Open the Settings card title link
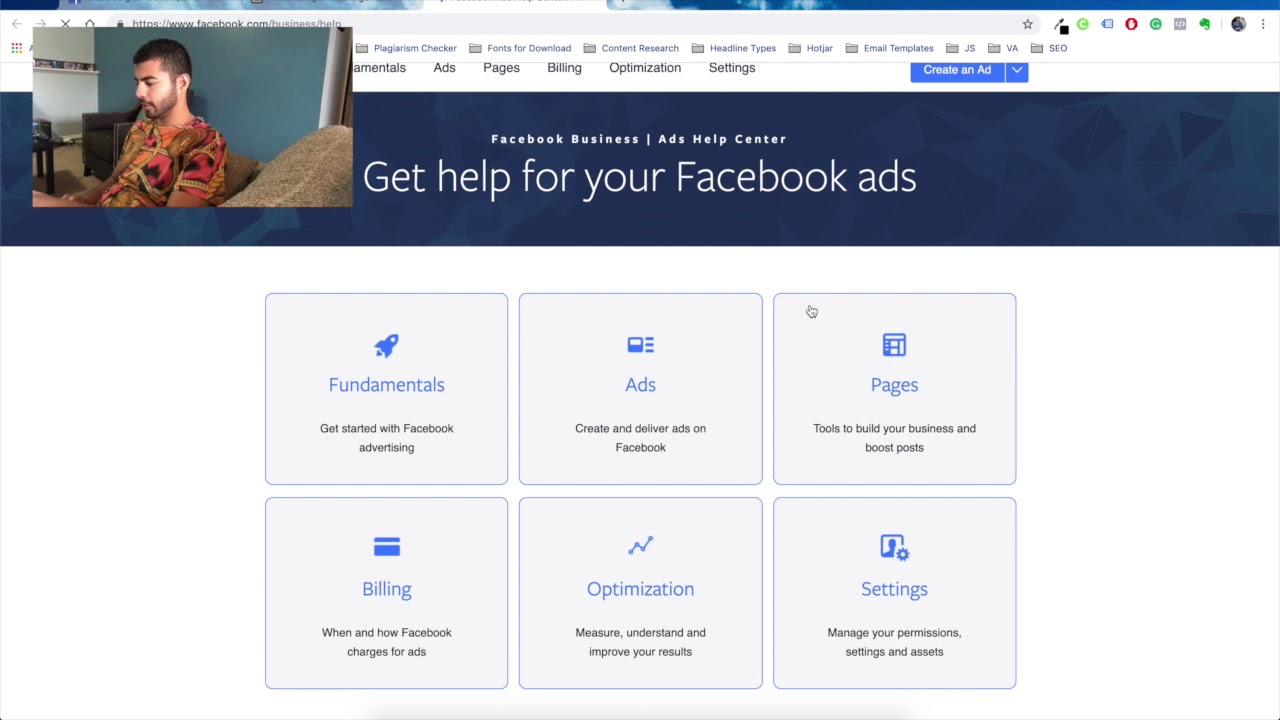The height and width of the screenshot is (720, 1280). click(894, 589)
